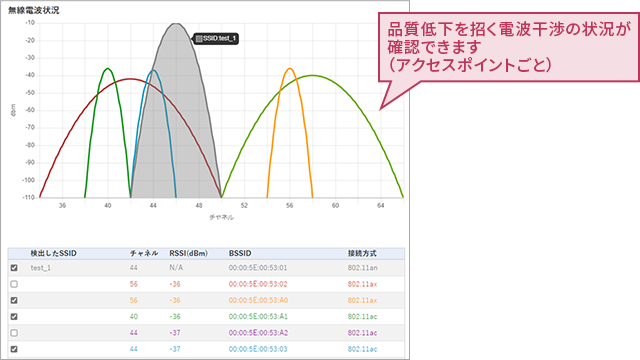Image resolution: width=640 pixels, height=360 pixels.
Task: Click BSSID 00:00:5E:00:53:A1 in green
Action: tap(258, 317)
